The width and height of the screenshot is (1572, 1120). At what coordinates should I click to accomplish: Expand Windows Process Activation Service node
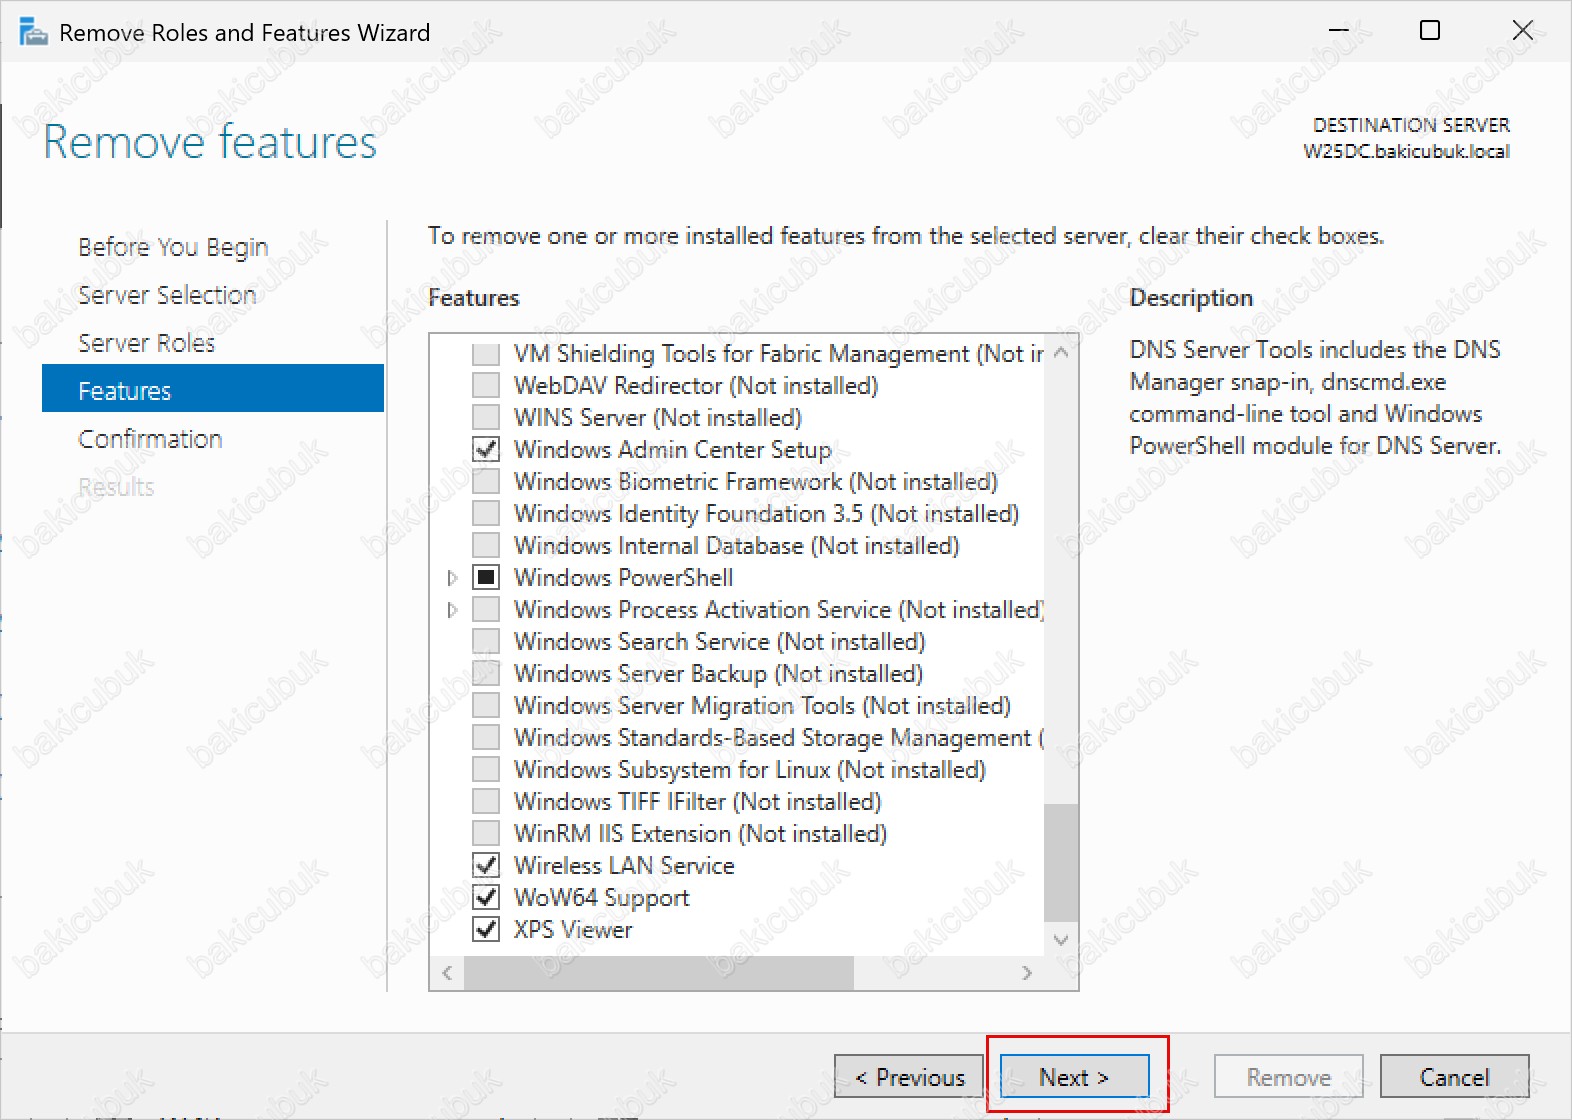[452, 610]
